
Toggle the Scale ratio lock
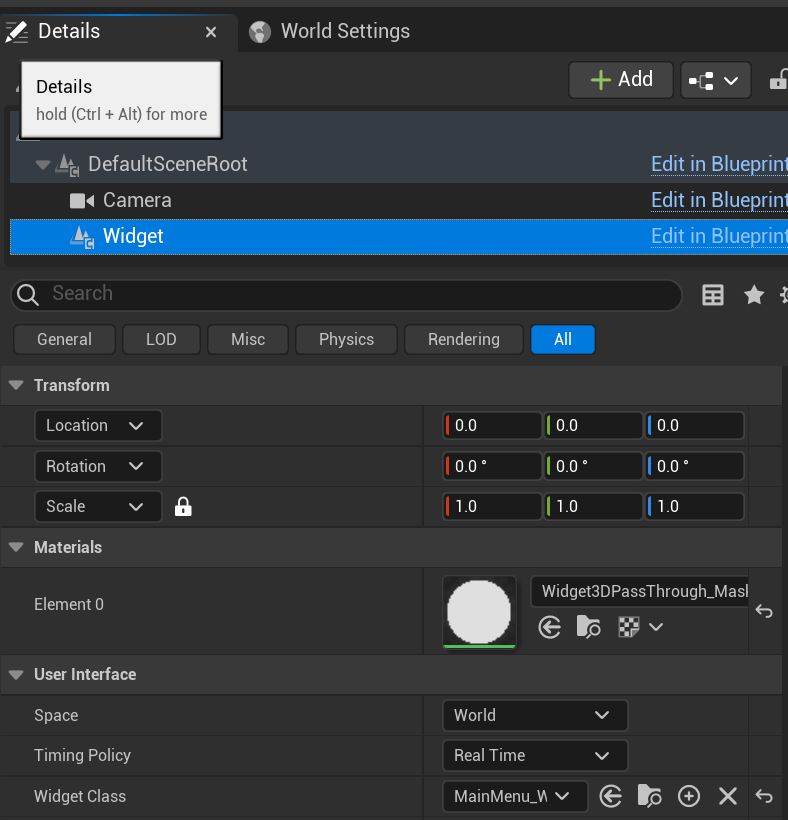point(183,507)
